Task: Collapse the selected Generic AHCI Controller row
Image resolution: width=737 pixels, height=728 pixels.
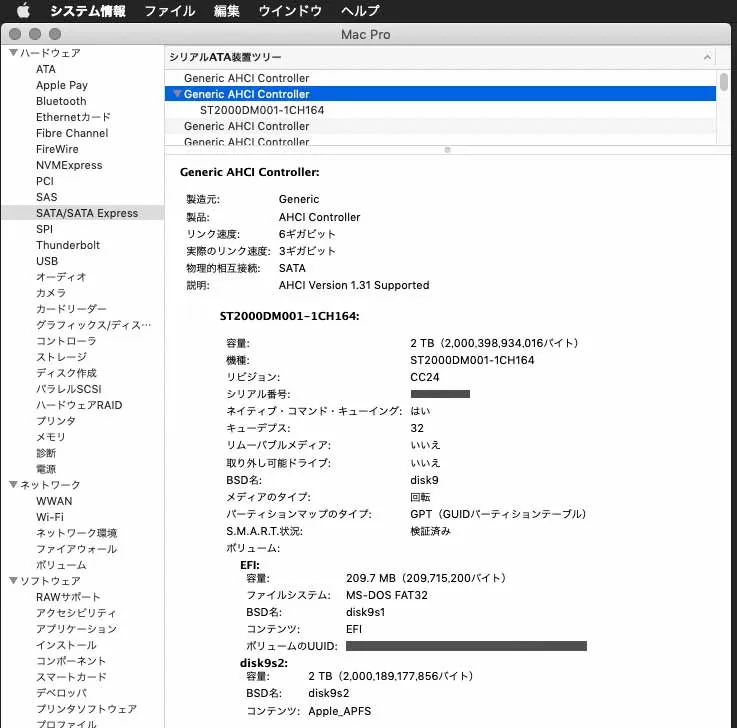Action: (x=177, y=94)
